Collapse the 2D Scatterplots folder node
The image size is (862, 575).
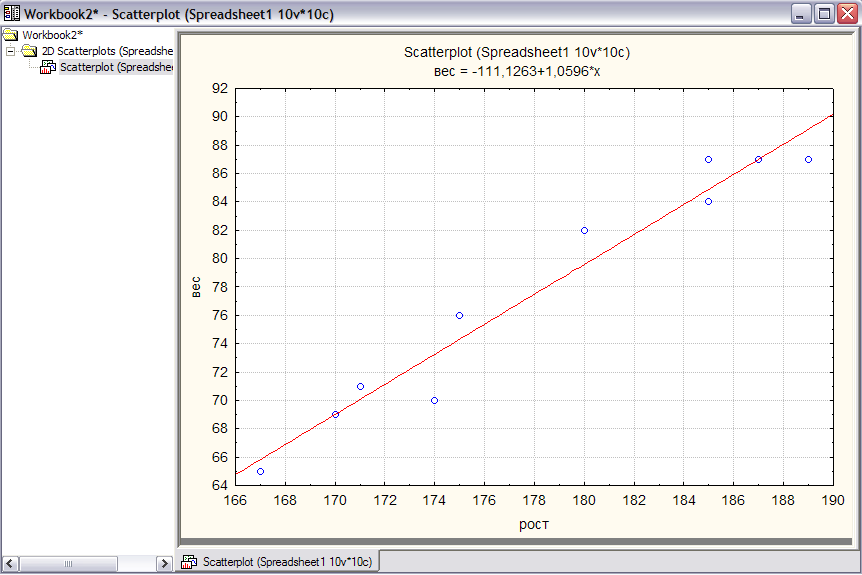(x=10, y=51)
